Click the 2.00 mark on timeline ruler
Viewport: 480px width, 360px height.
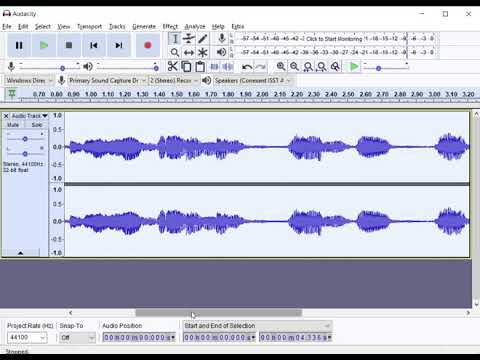(263, 94)
